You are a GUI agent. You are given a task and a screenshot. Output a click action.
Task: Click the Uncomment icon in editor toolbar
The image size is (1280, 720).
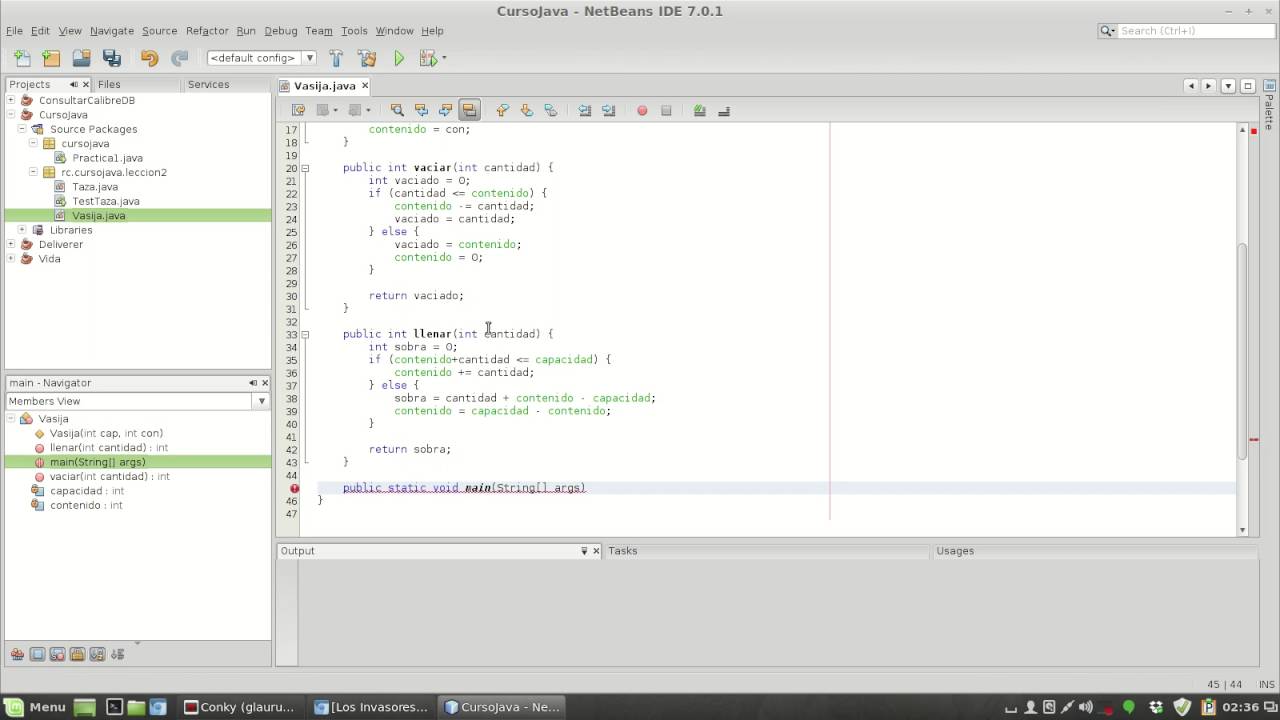(724, 110)
